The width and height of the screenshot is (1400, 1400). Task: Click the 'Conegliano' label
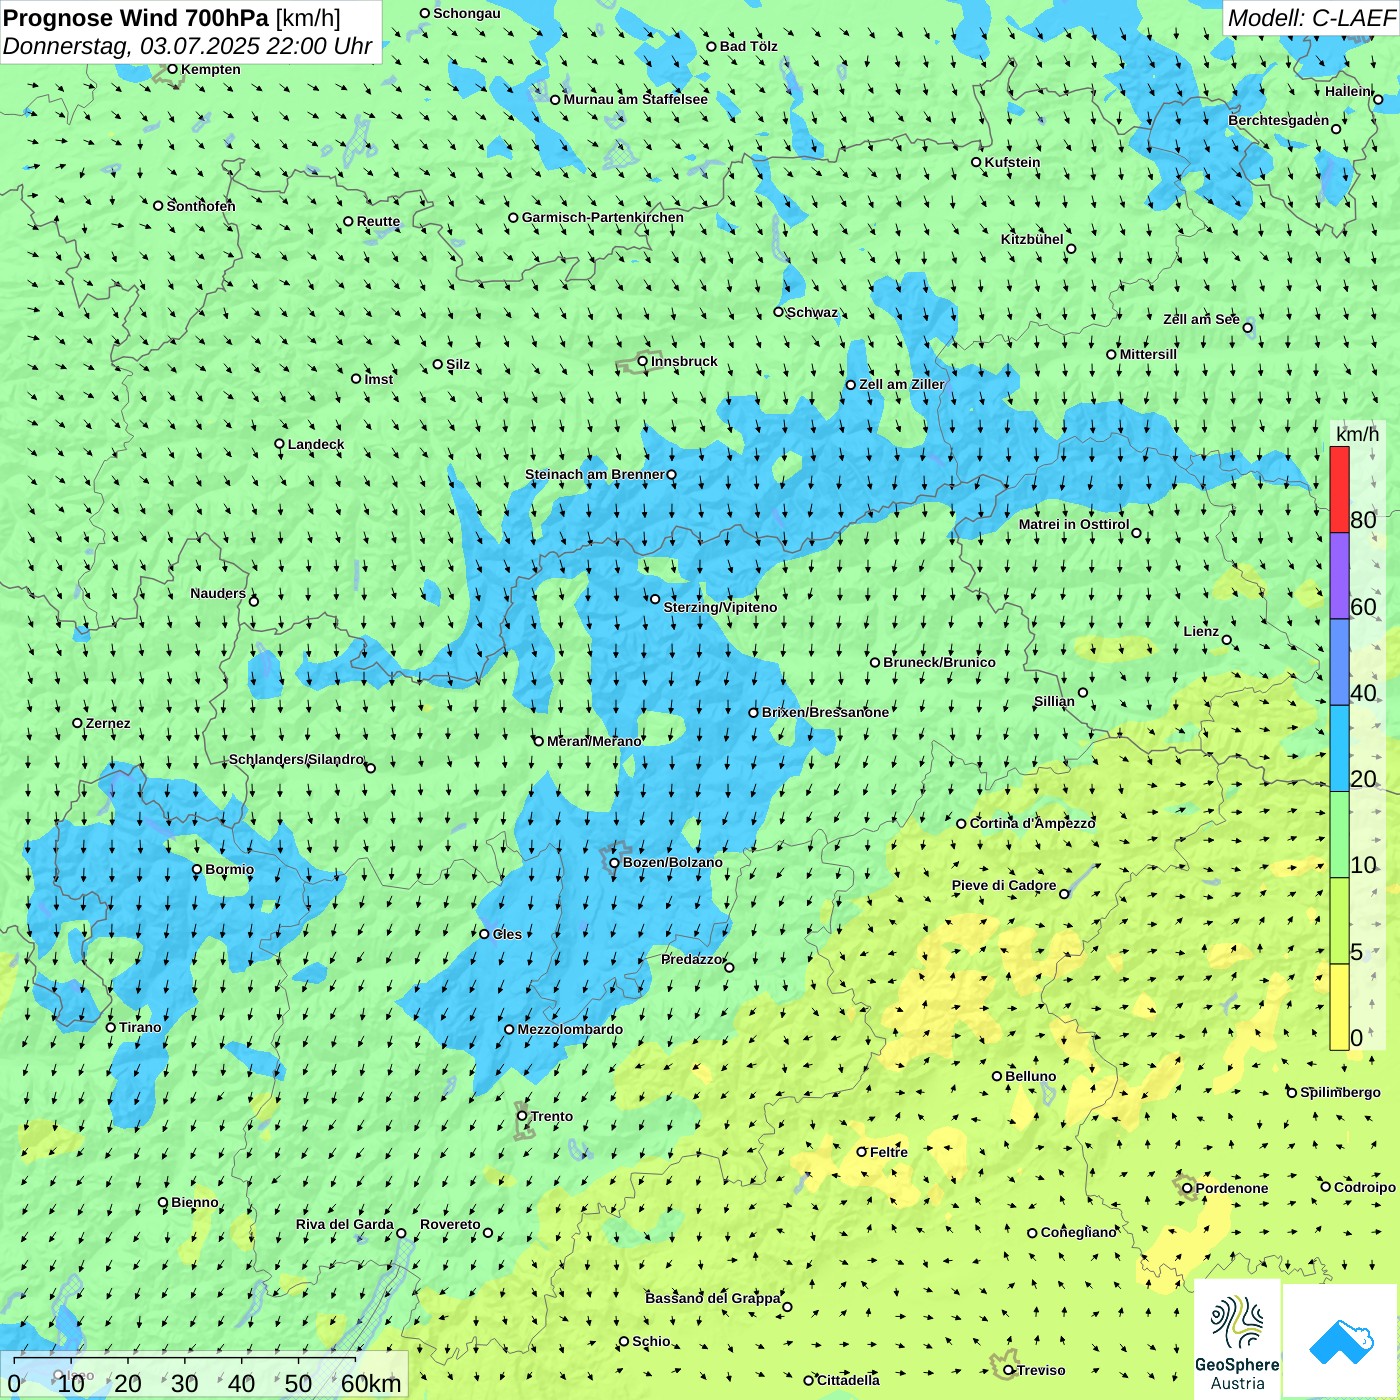[1078, 1232]
